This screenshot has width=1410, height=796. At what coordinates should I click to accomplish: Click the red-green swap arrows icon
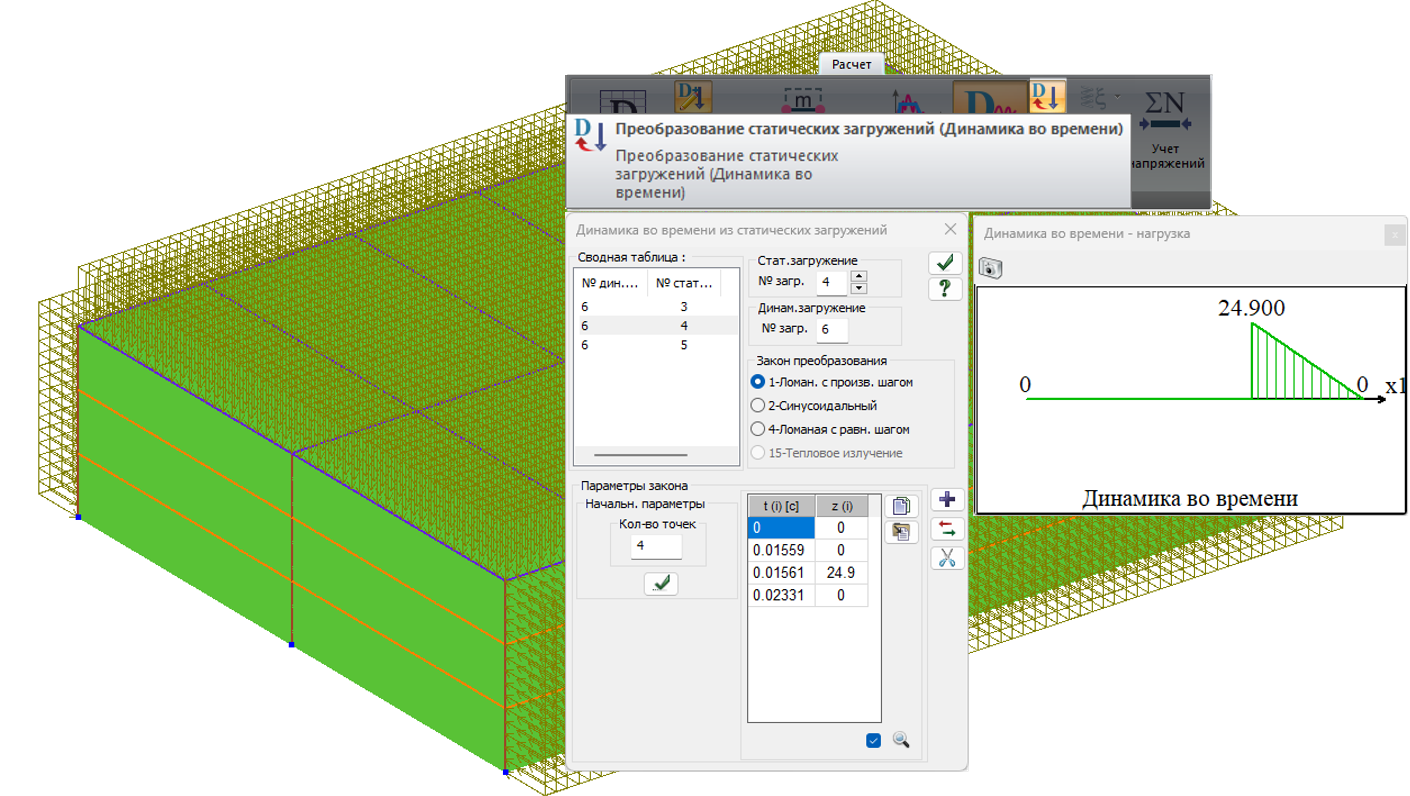pyautogui.click(x=947, y=528)
